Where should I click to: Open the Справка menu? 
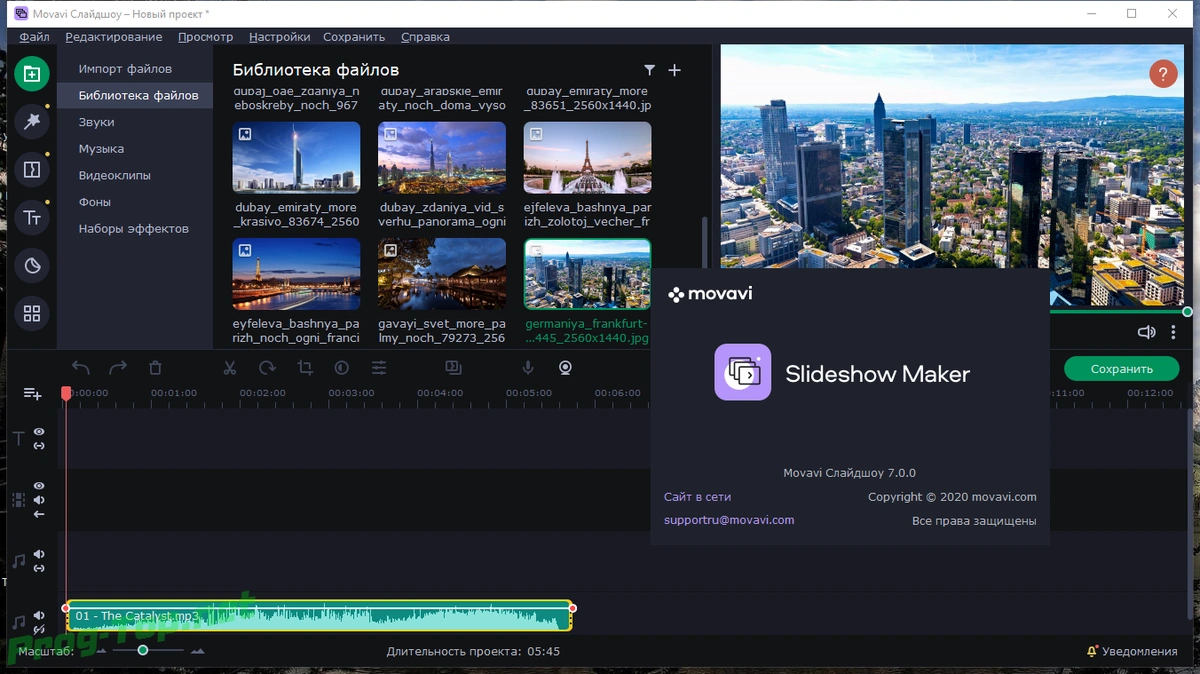click(x=425, y=37)
